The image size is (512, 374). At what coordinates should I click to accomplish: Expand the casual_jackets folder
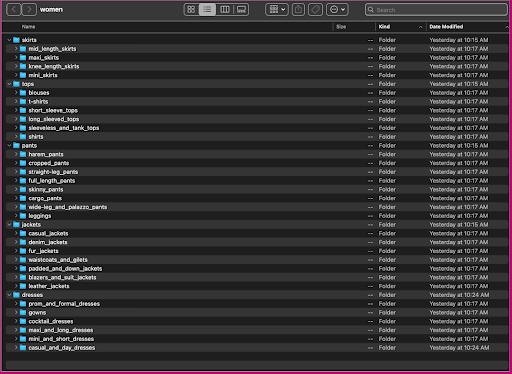[16, 233]
